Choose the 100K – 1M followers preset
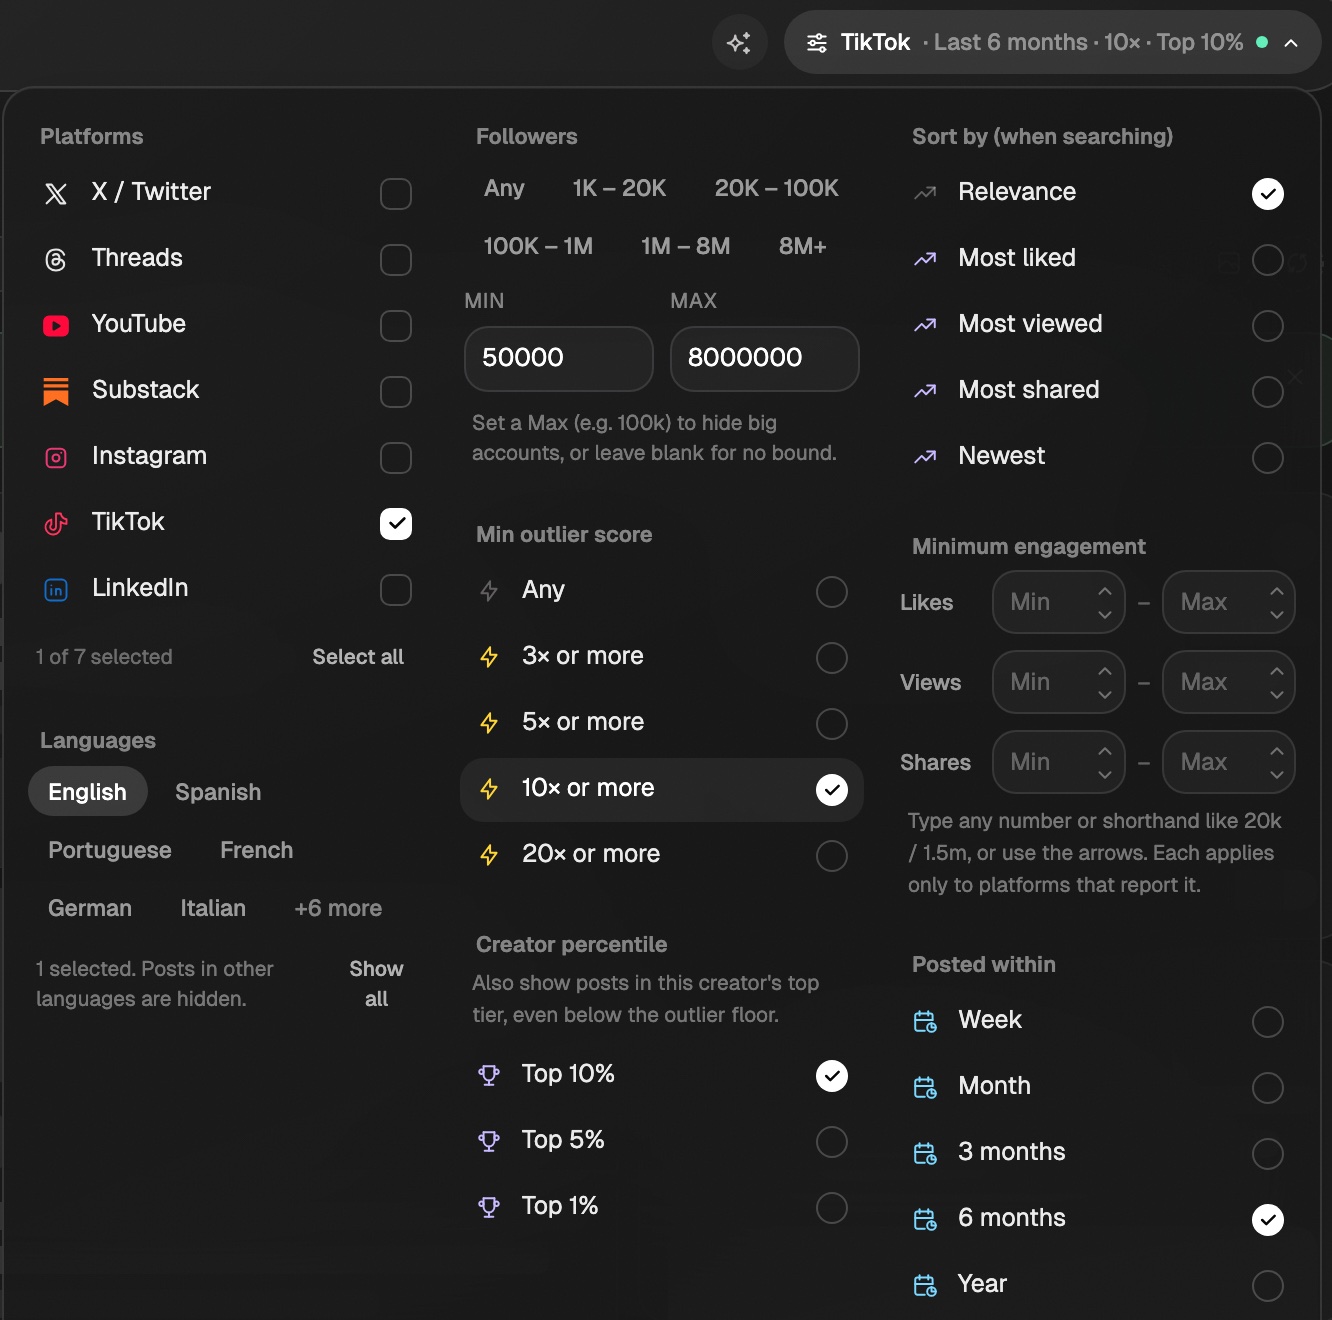The image size is (1332, 1320). coord(538,246)
